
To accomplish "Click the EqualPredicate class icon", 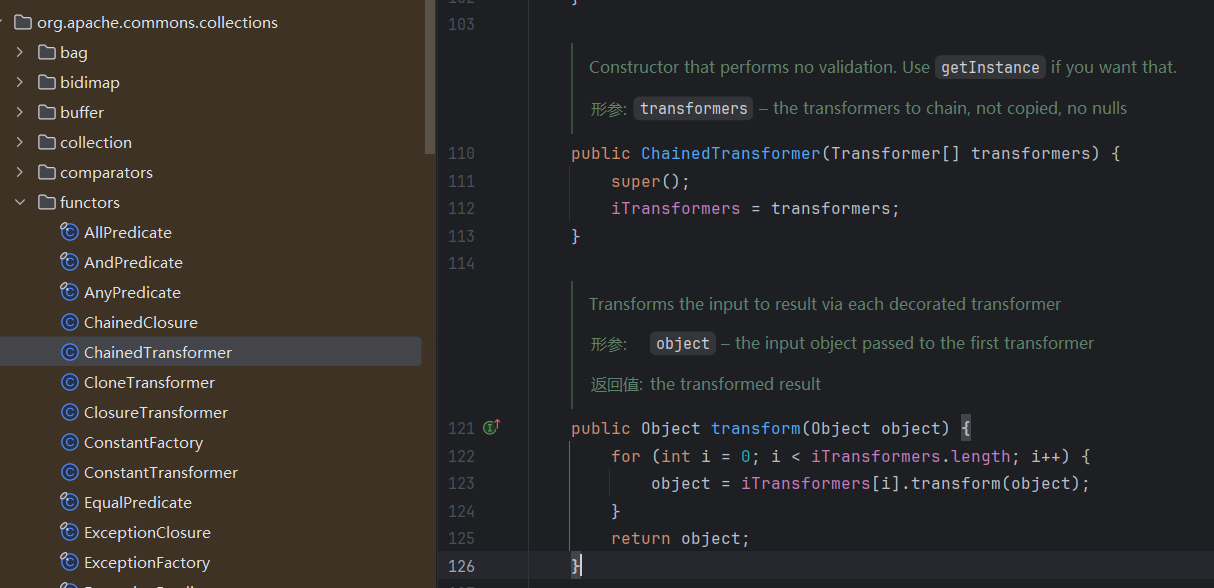I will [70, 503].
